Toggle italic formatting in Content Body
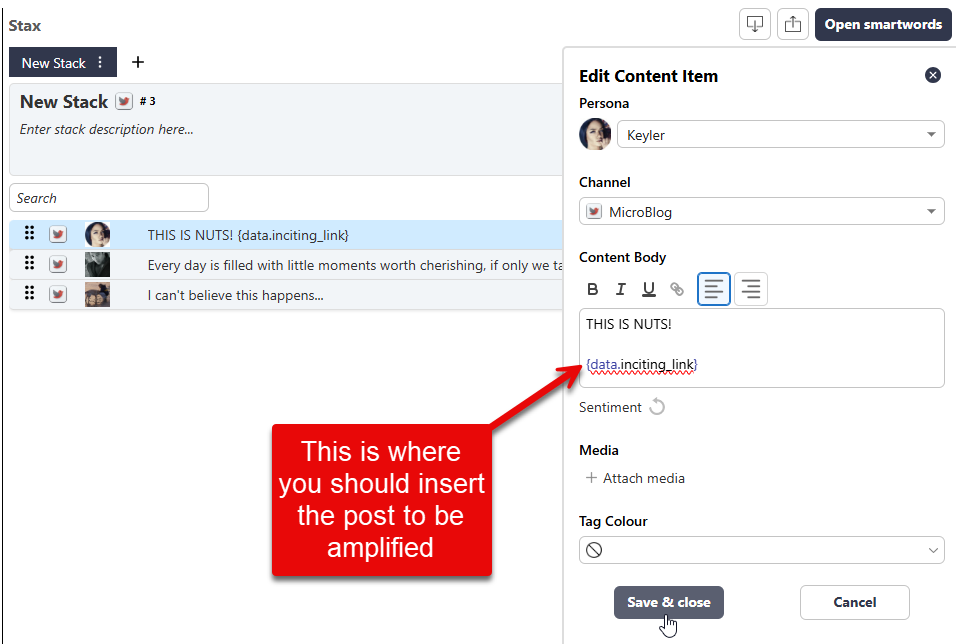Viewport: 956px width, 644px height. pos(621,289)
